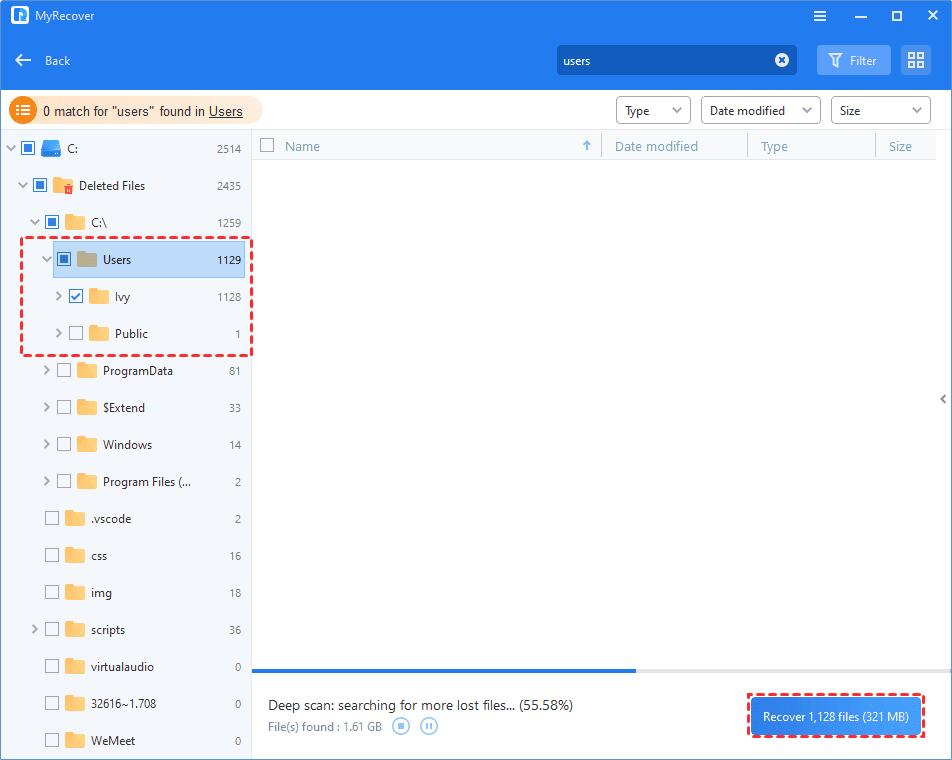Switch to grid view layout
Viewport: 952px width, 760px height.
pyautogui.click(x=915, y=60)
